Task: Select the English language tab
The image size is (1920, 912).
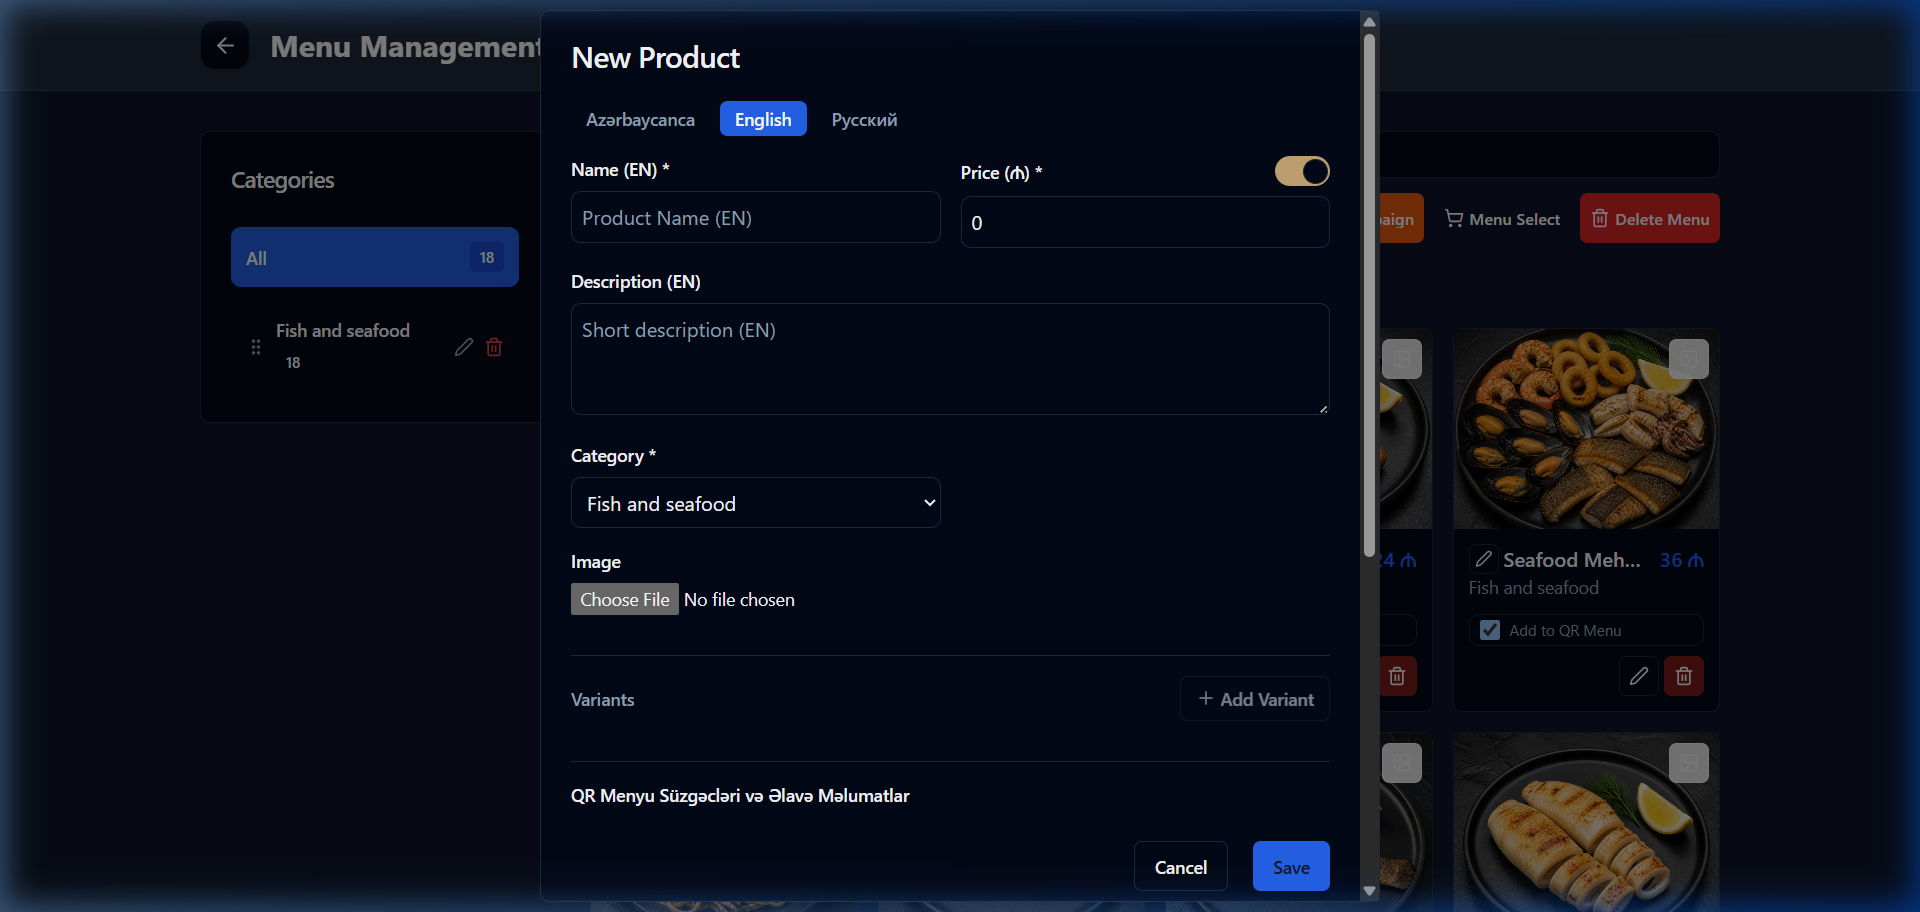Action: tap(763, 119)
